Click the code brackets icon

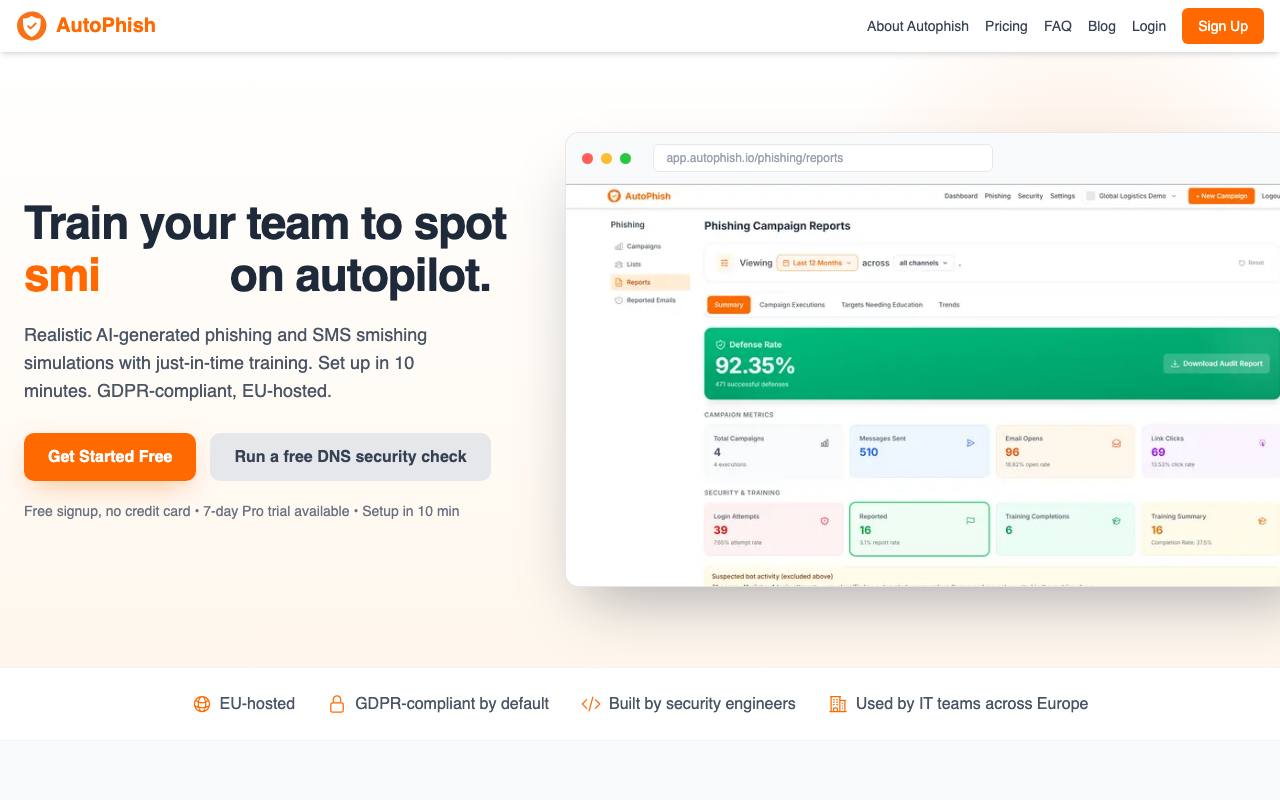[591, 704]
